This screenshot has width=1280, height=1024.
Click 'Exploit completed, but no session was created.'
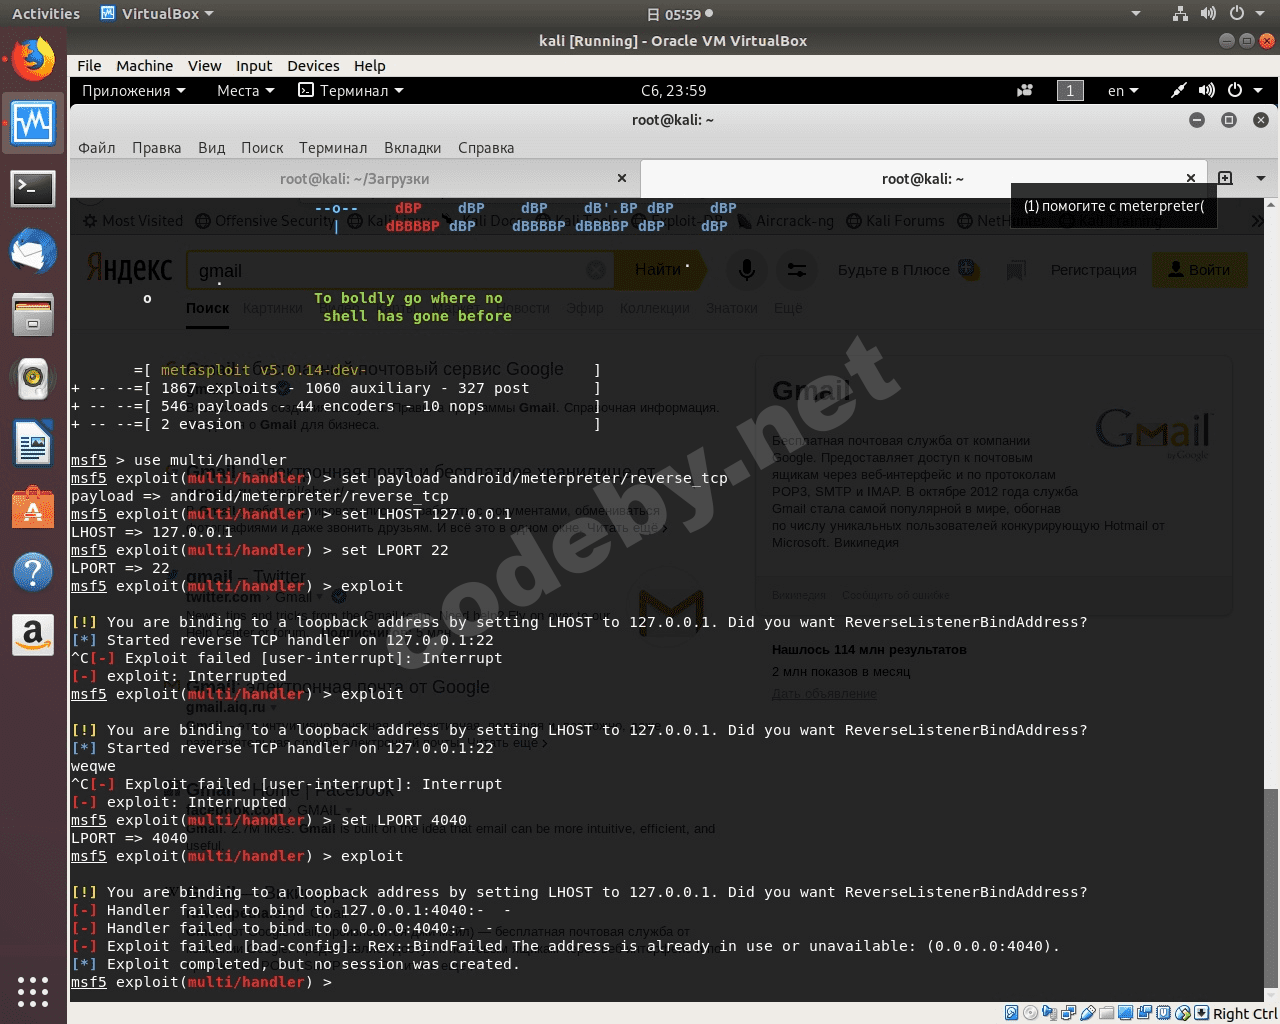[313, 964]
